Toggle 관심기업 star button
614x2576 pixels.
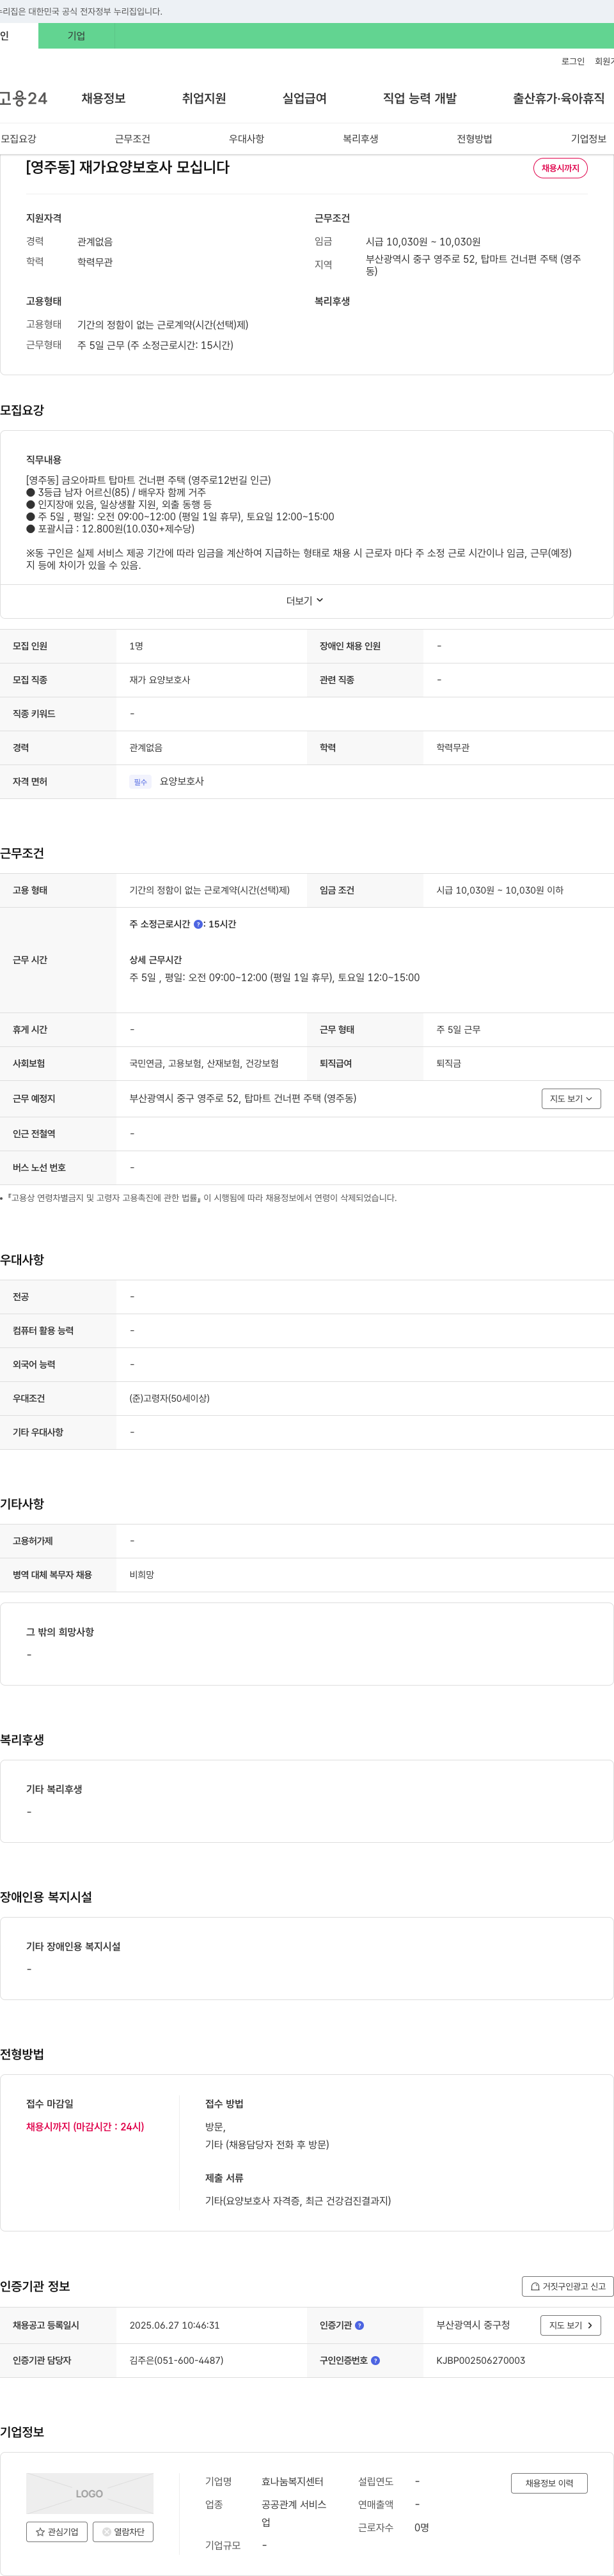coord(56,2531)
